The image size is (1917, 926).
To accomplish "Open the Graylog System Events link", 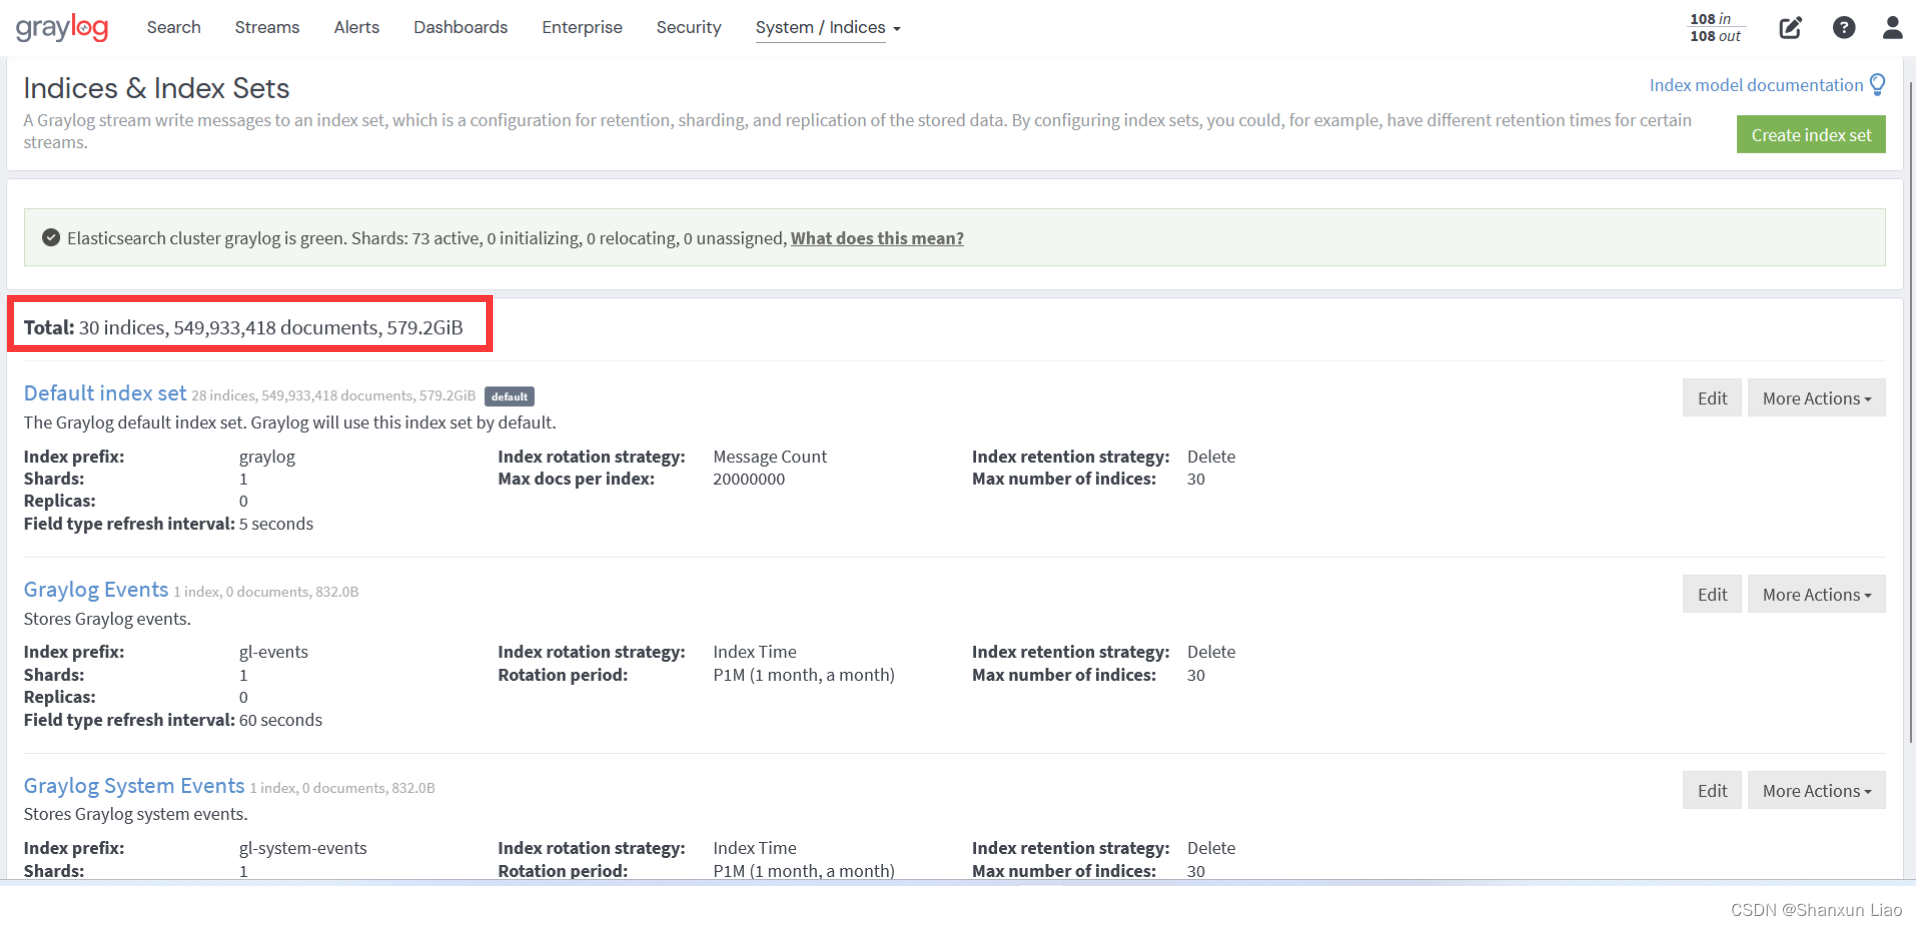I will click(134, 786).
